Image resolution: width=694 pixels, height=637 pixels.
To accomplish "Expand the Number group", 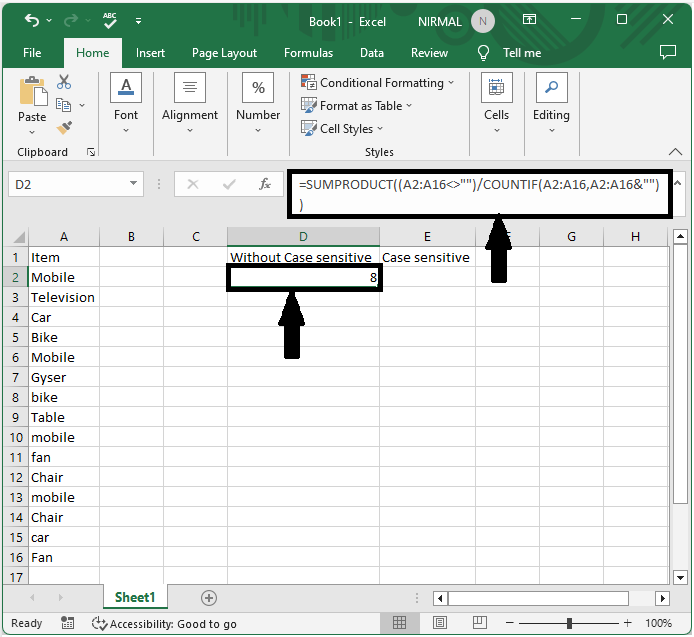I will coord(258,103).
